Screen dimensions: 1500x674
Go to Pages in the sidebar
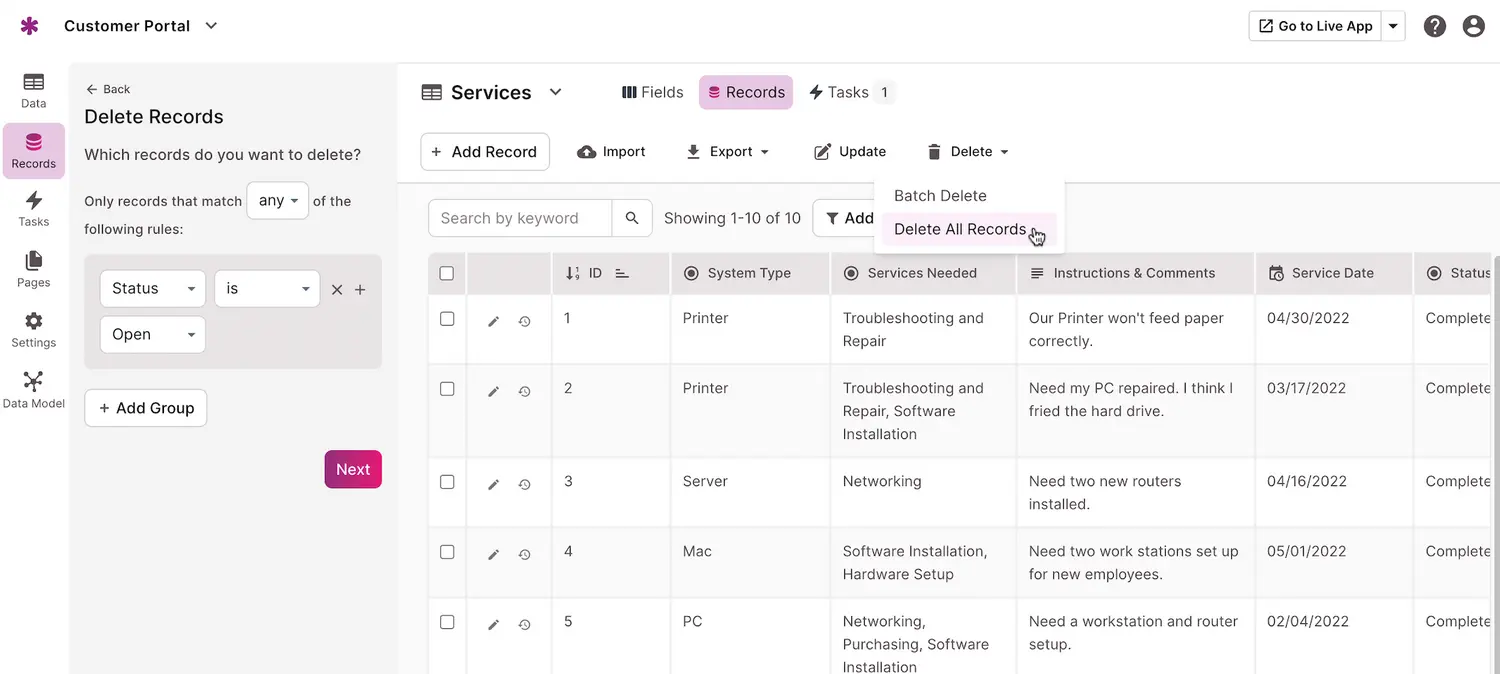pyautogui.click(x=33, y=269)
